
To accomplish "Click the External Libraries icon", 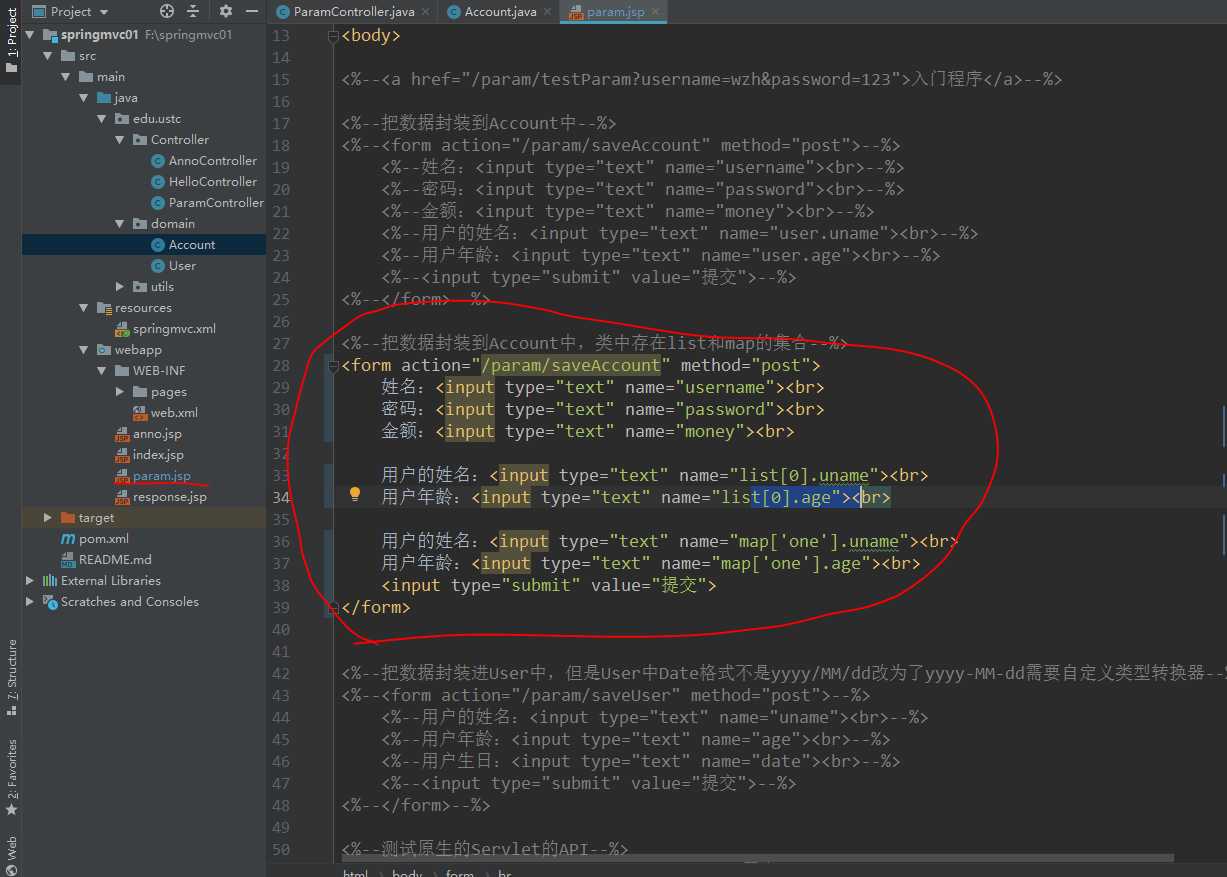I will click(49, 581).
